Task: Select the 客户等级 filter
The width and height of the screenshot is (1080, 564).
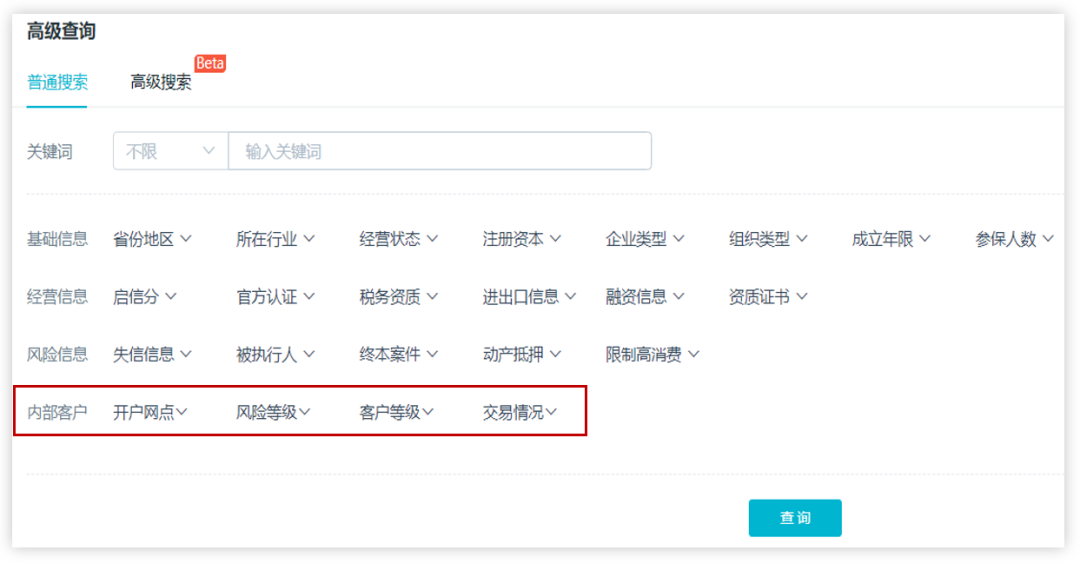Action: tap(397, 412)
